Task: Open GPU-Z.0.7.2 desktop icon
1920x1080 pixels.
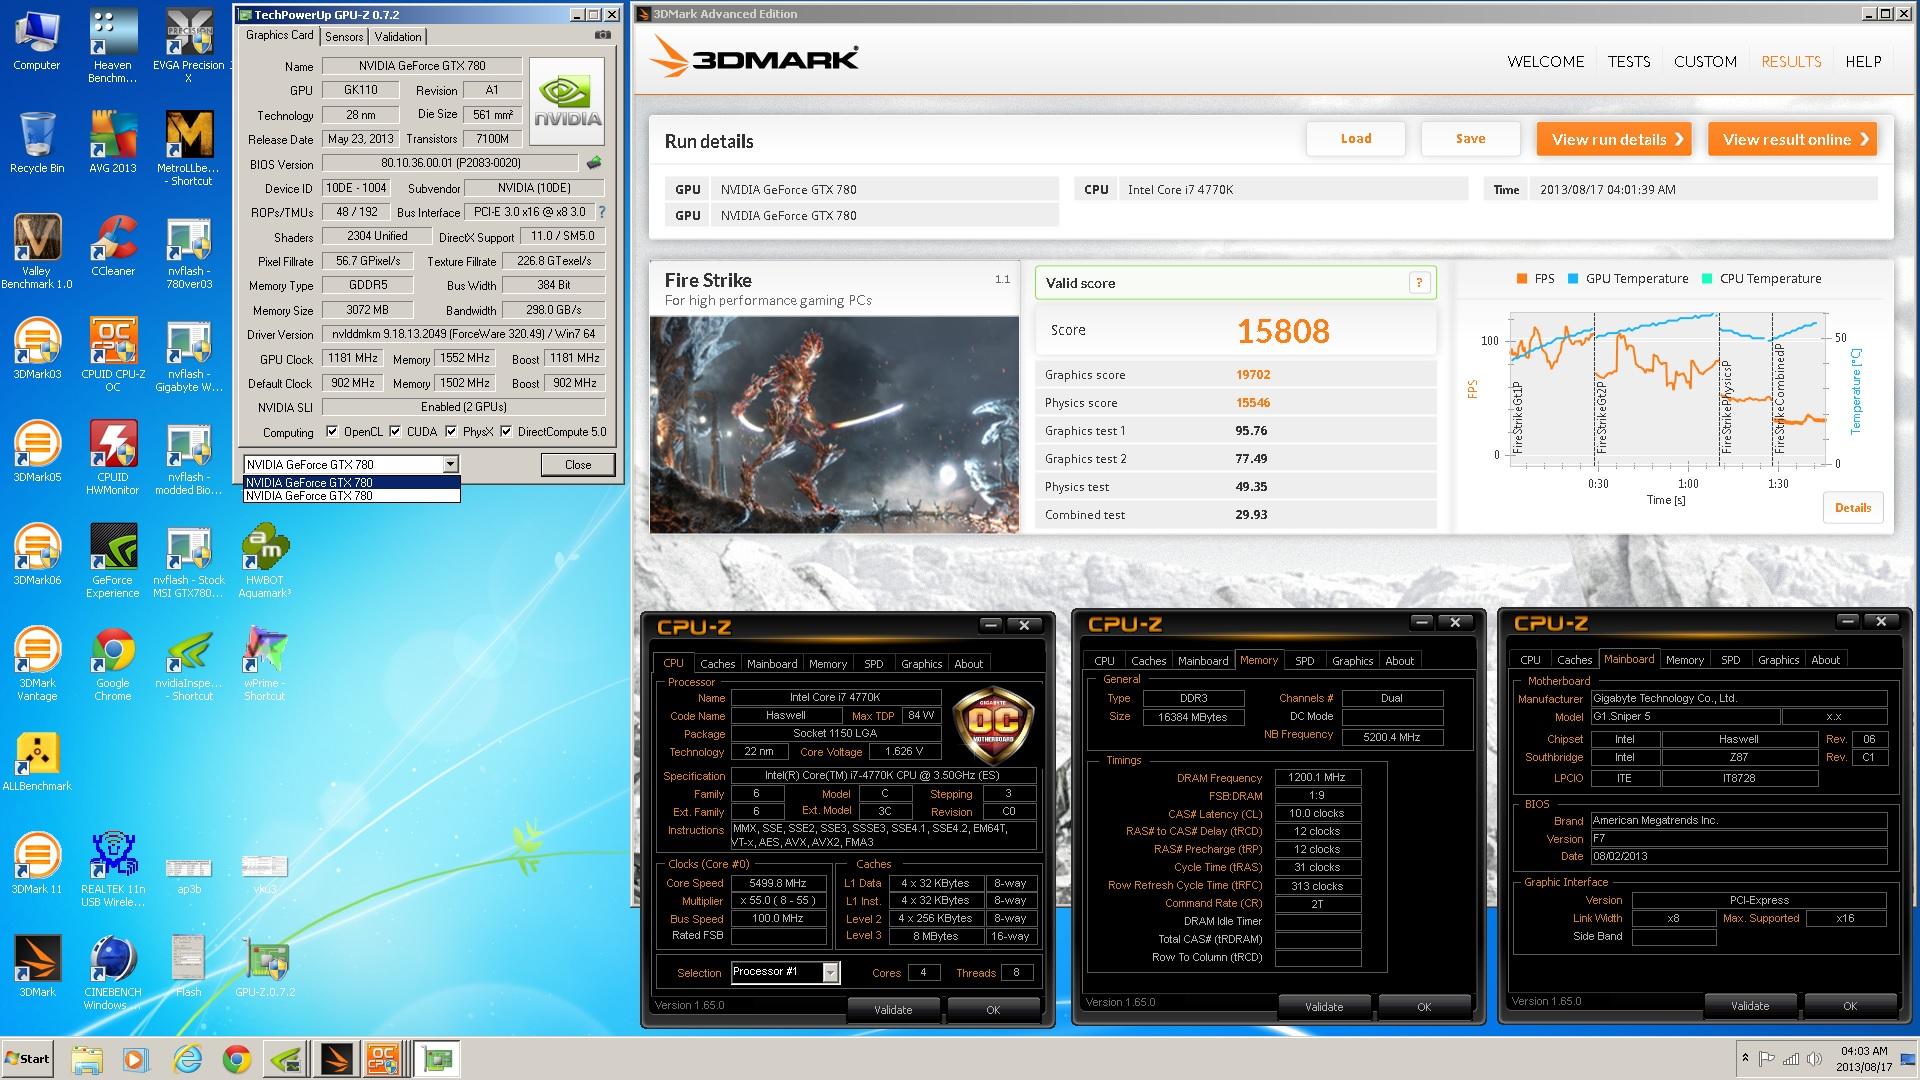Action: (x=264, y=966)
